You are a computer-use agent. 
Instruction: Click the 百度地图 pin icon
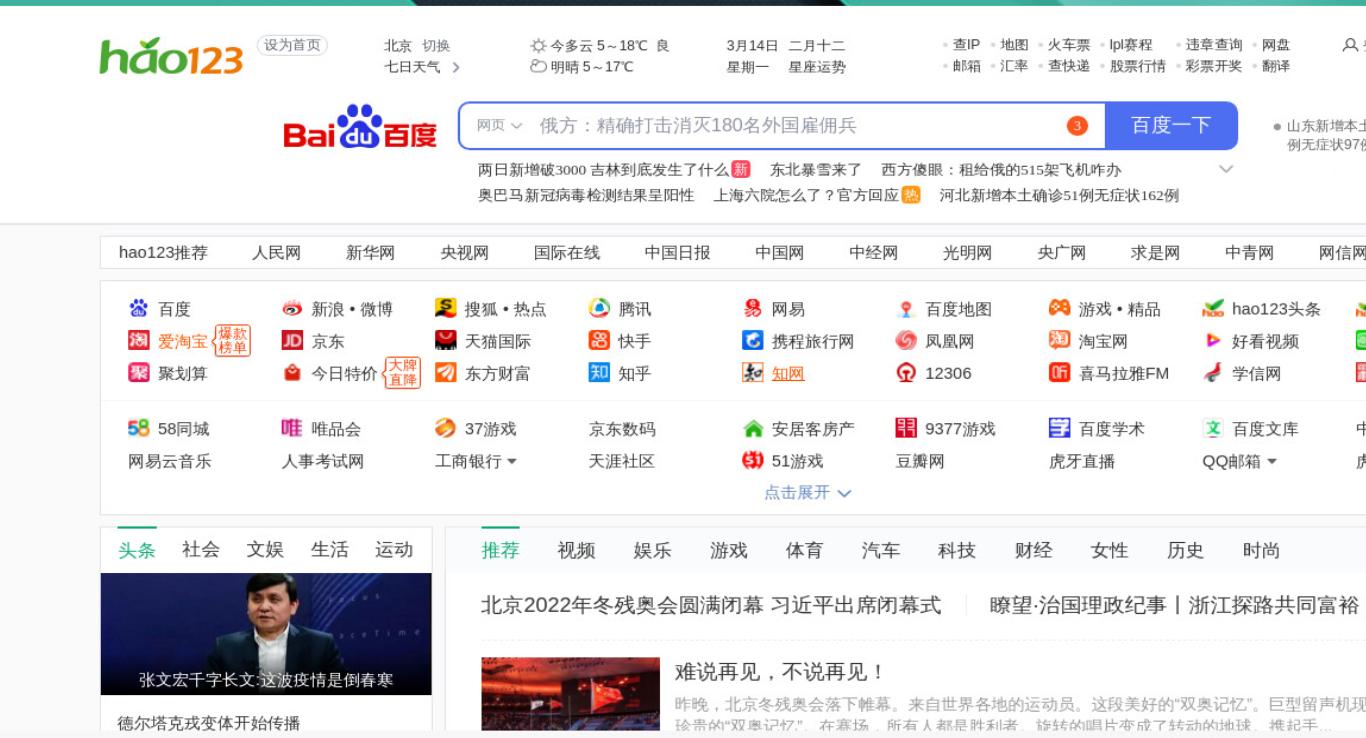tap(906, 309)
